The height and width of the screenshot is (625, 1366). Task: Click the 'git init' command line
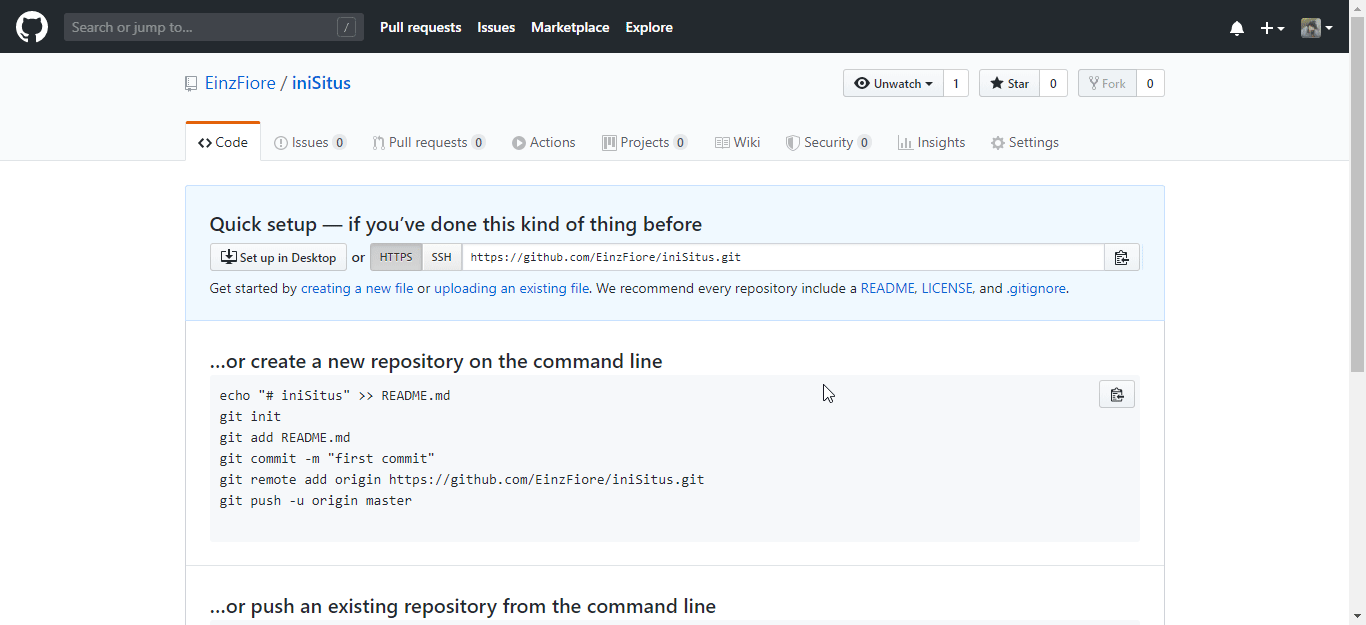tap(250, 416)
